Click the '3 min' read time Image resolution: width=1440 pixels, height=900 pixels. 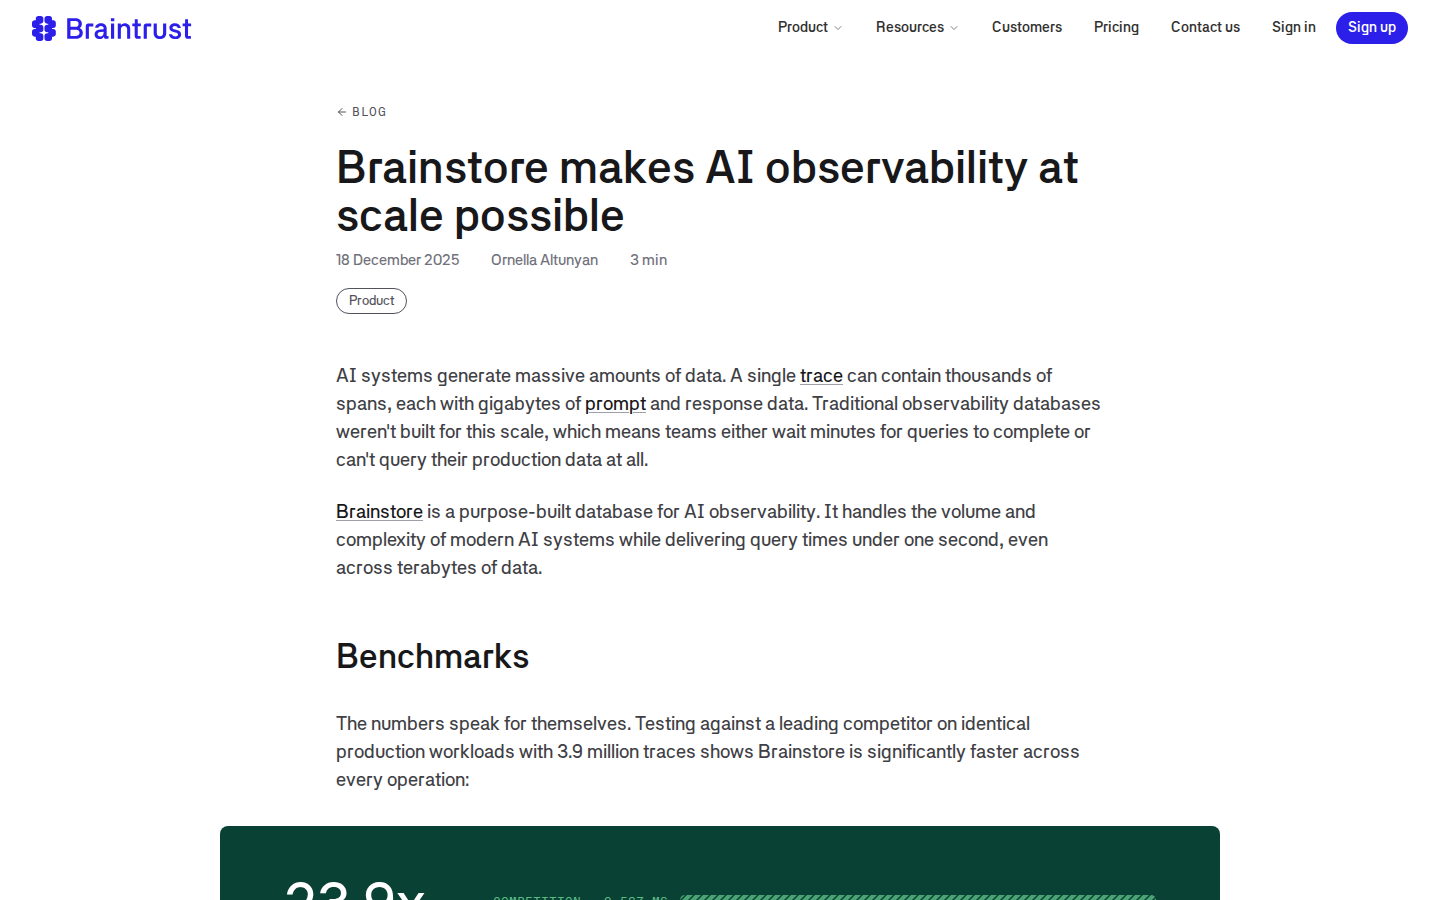point(648,260)
